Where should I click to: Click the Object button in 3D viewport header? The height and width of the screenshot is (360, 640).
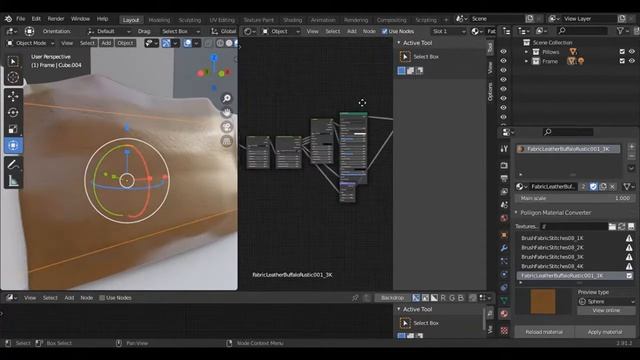125,43
